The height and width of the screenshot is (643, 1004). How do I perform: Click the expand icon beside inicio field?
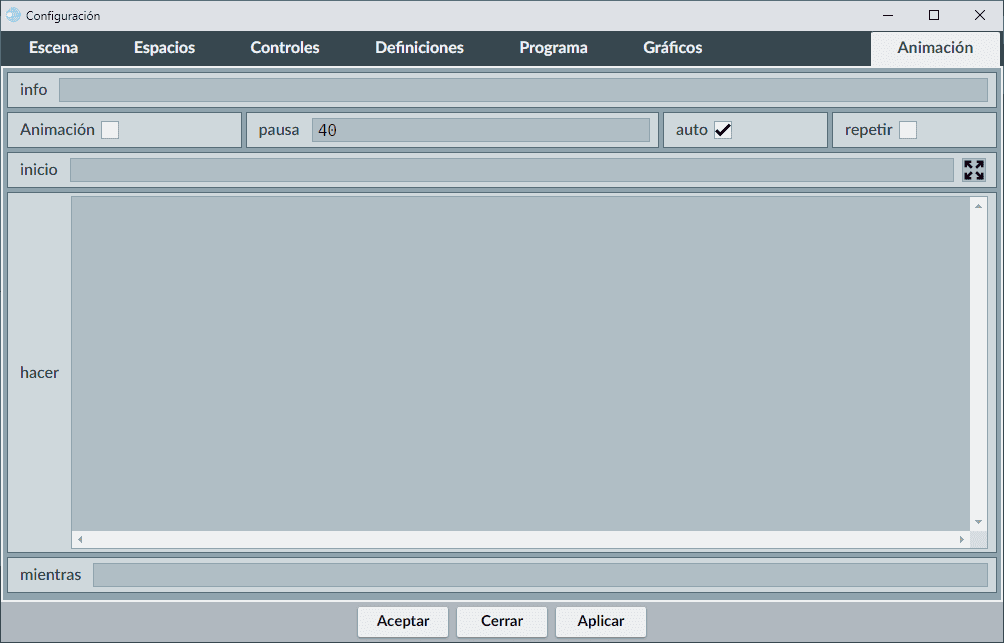tap(973, 170)
